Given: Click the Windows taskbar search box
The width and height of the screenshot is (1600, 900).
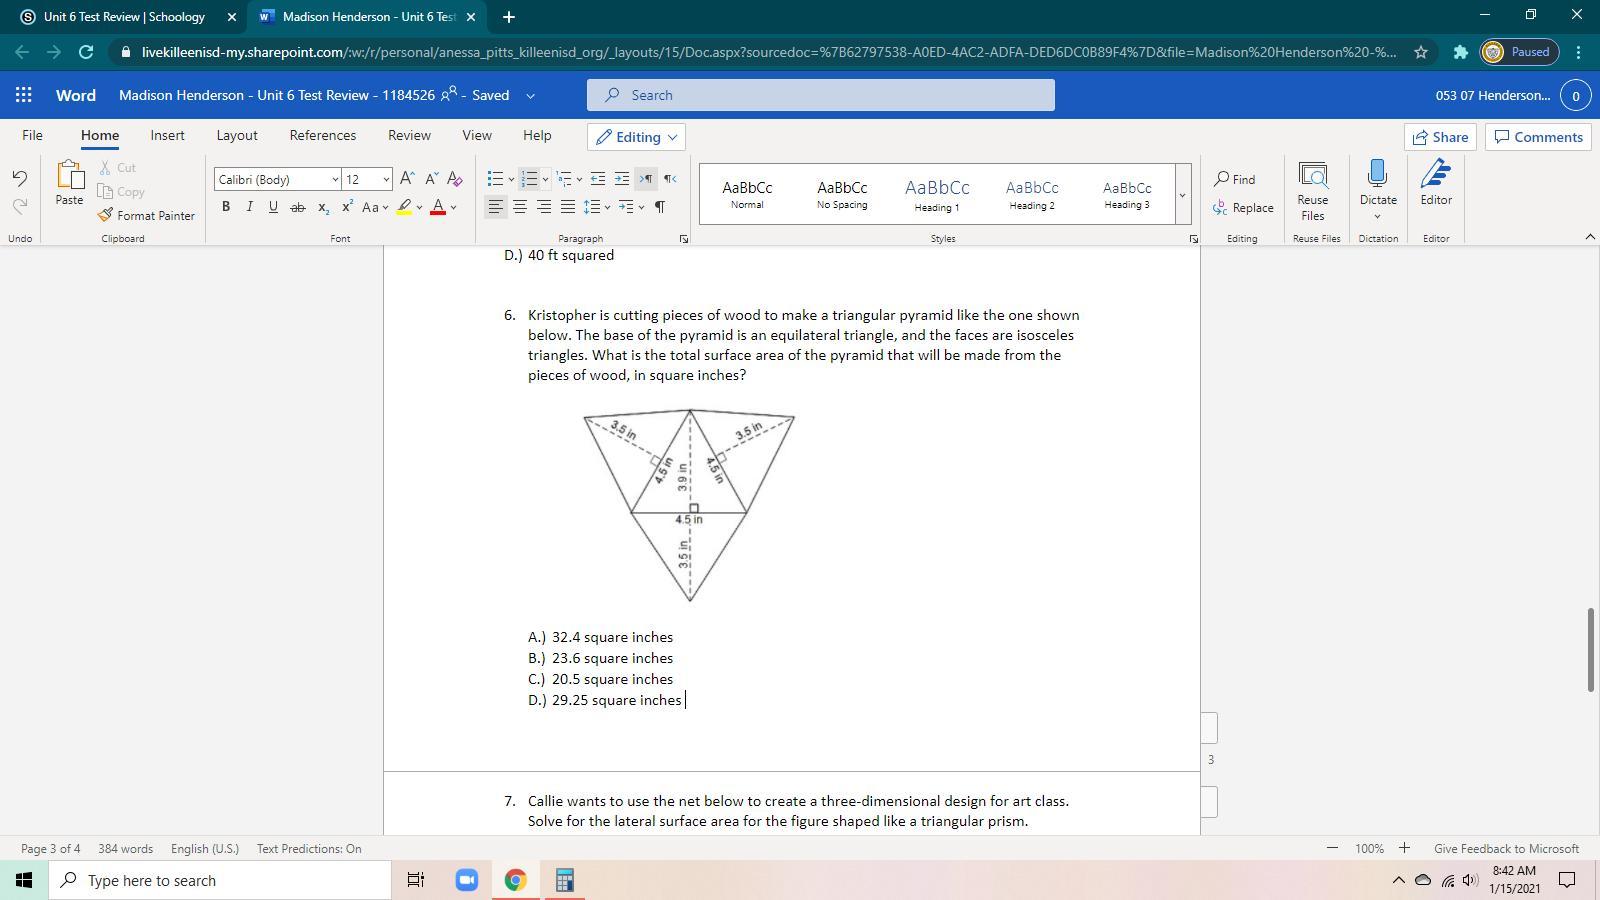Looking at the screenshot, I should coord(220,880).
